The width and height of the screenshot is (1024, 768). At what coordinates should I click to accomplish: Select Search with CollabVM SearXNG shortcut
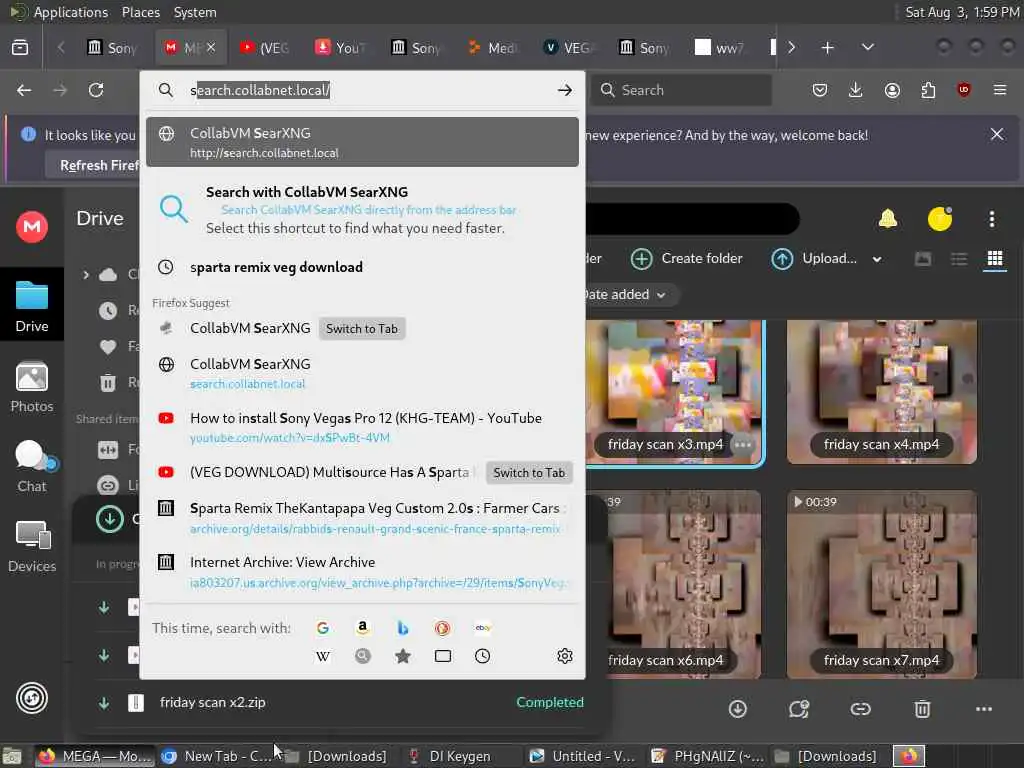pyautogui.click(x=362, y=210)
